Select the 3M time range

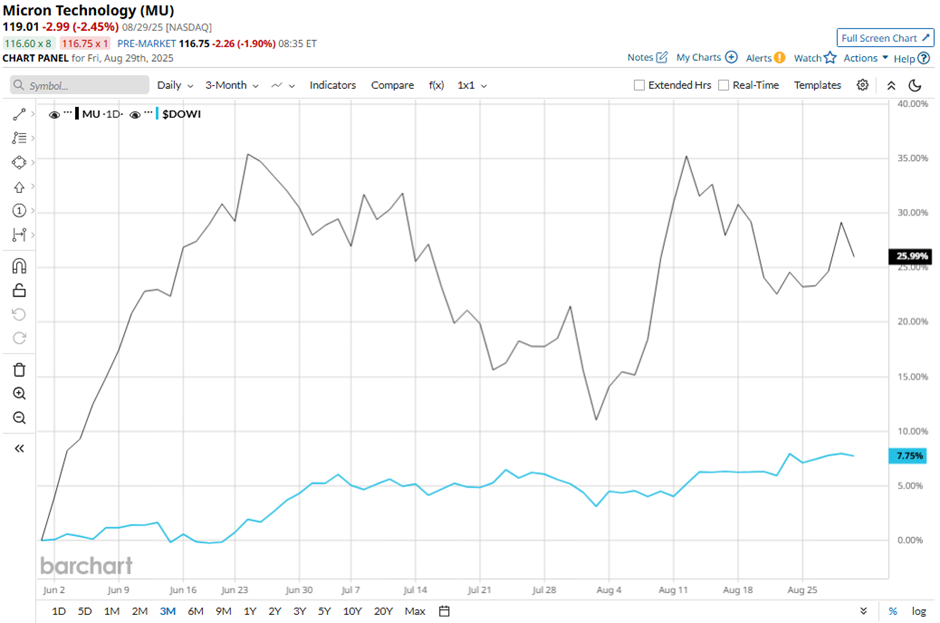[167, 611]
